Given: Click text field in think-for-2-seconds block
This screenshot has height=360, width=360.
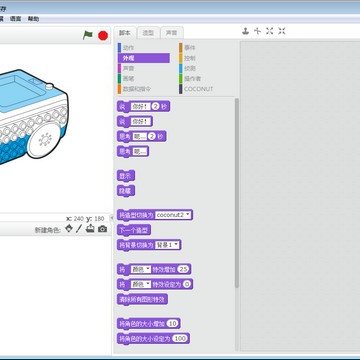Looking at the screenshot, I should point(139,137).
